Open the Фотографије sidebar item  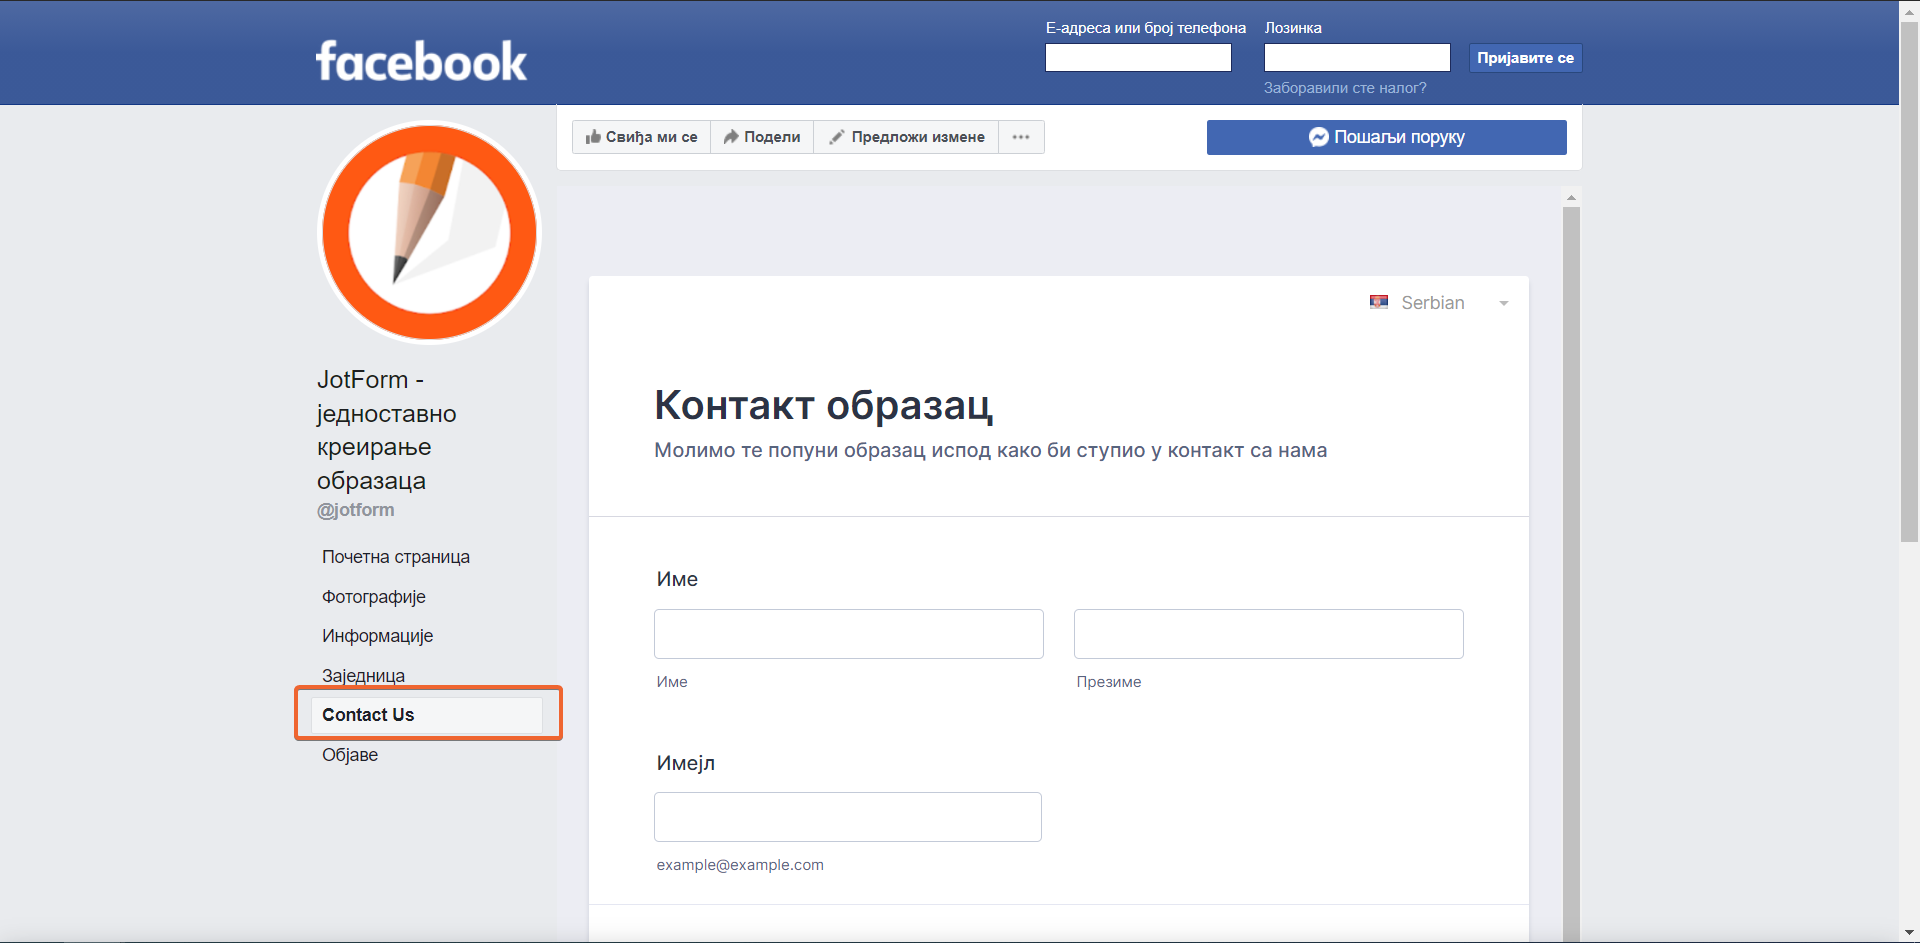pos(374,597)
